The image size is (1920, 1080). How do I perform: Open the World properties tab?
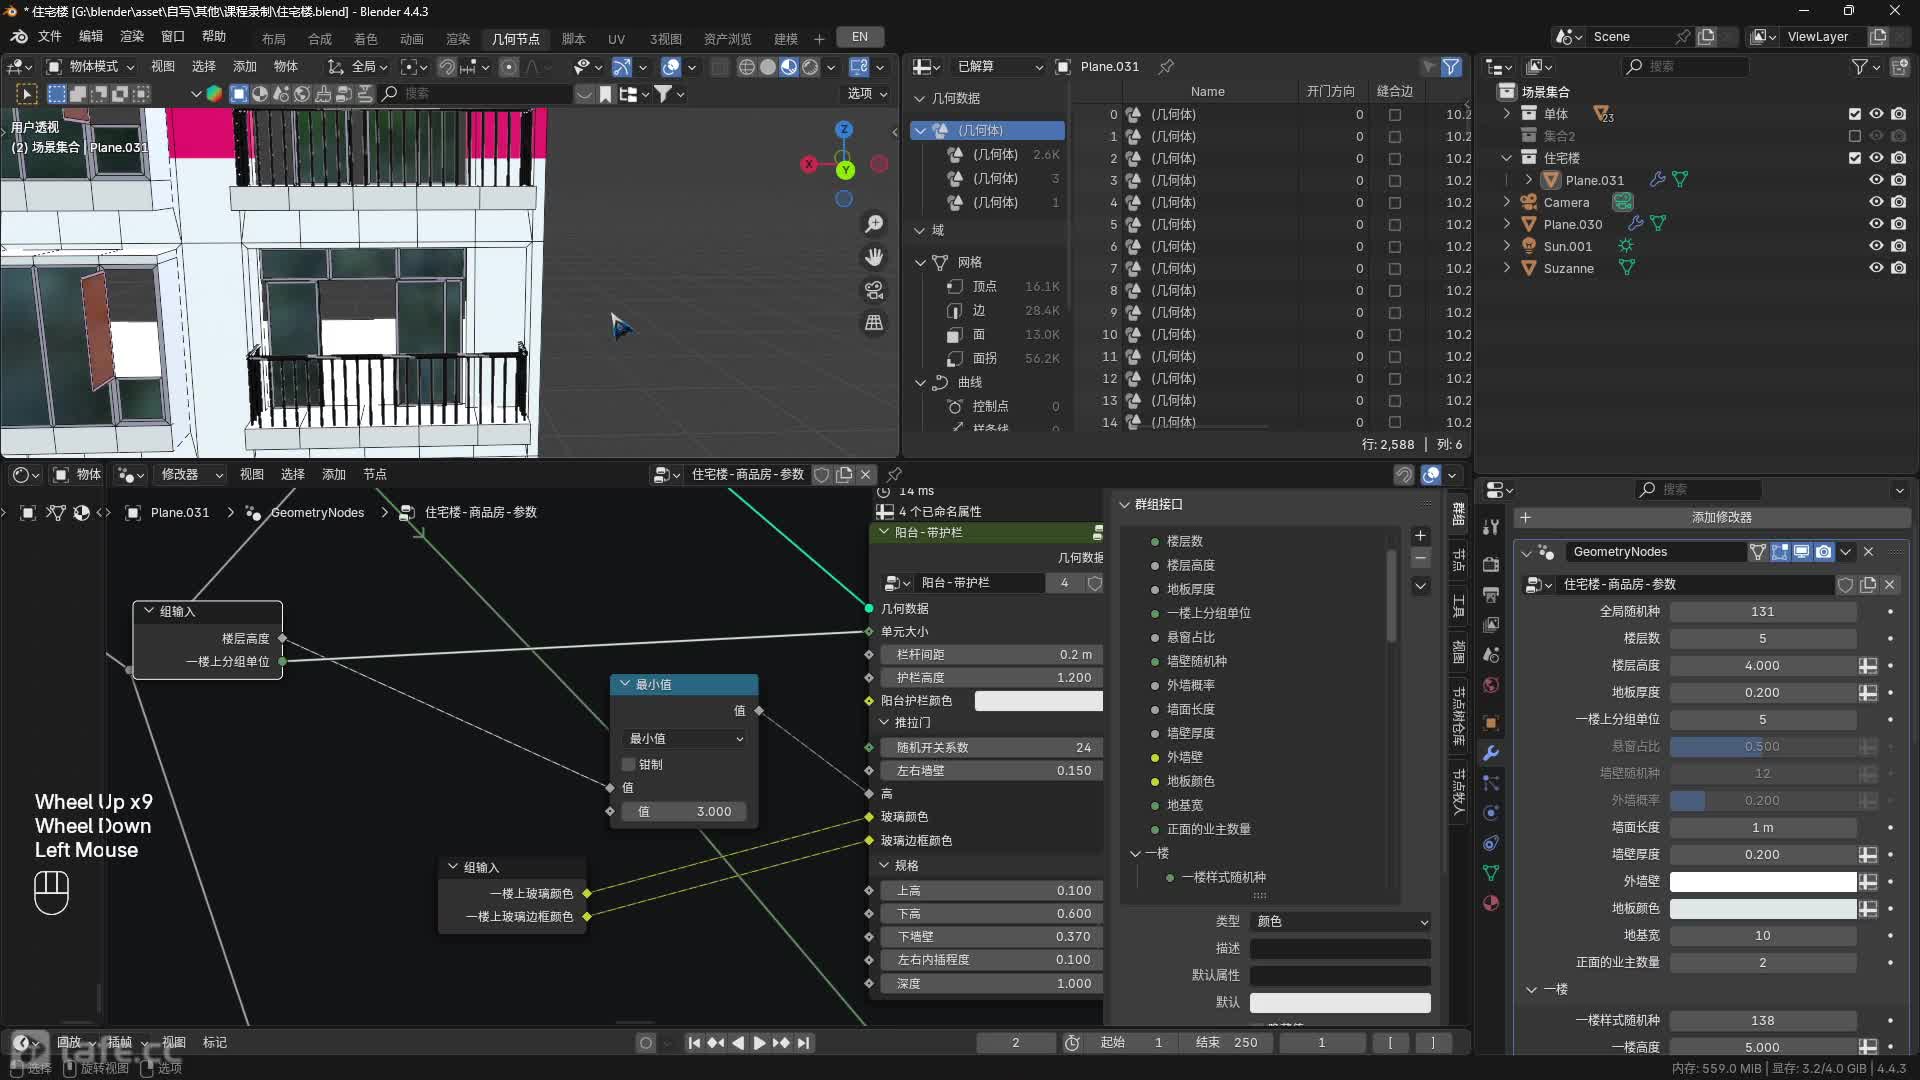[1491, 685]
